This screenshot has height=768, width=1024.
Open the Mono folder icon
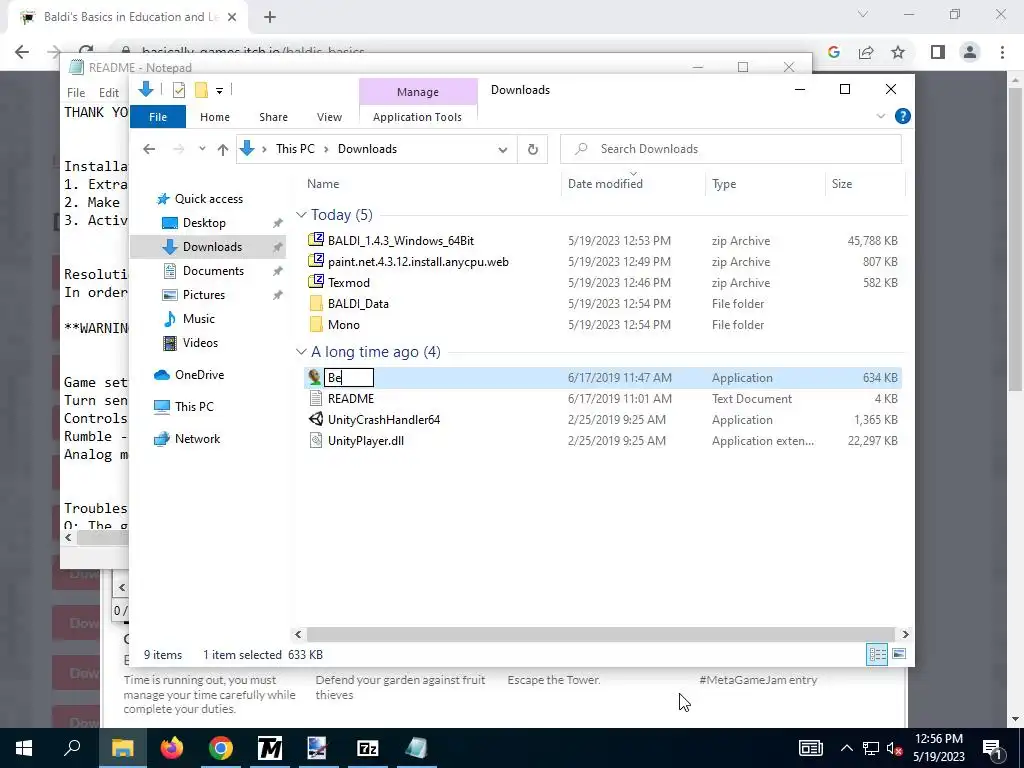tap(316, 324)
